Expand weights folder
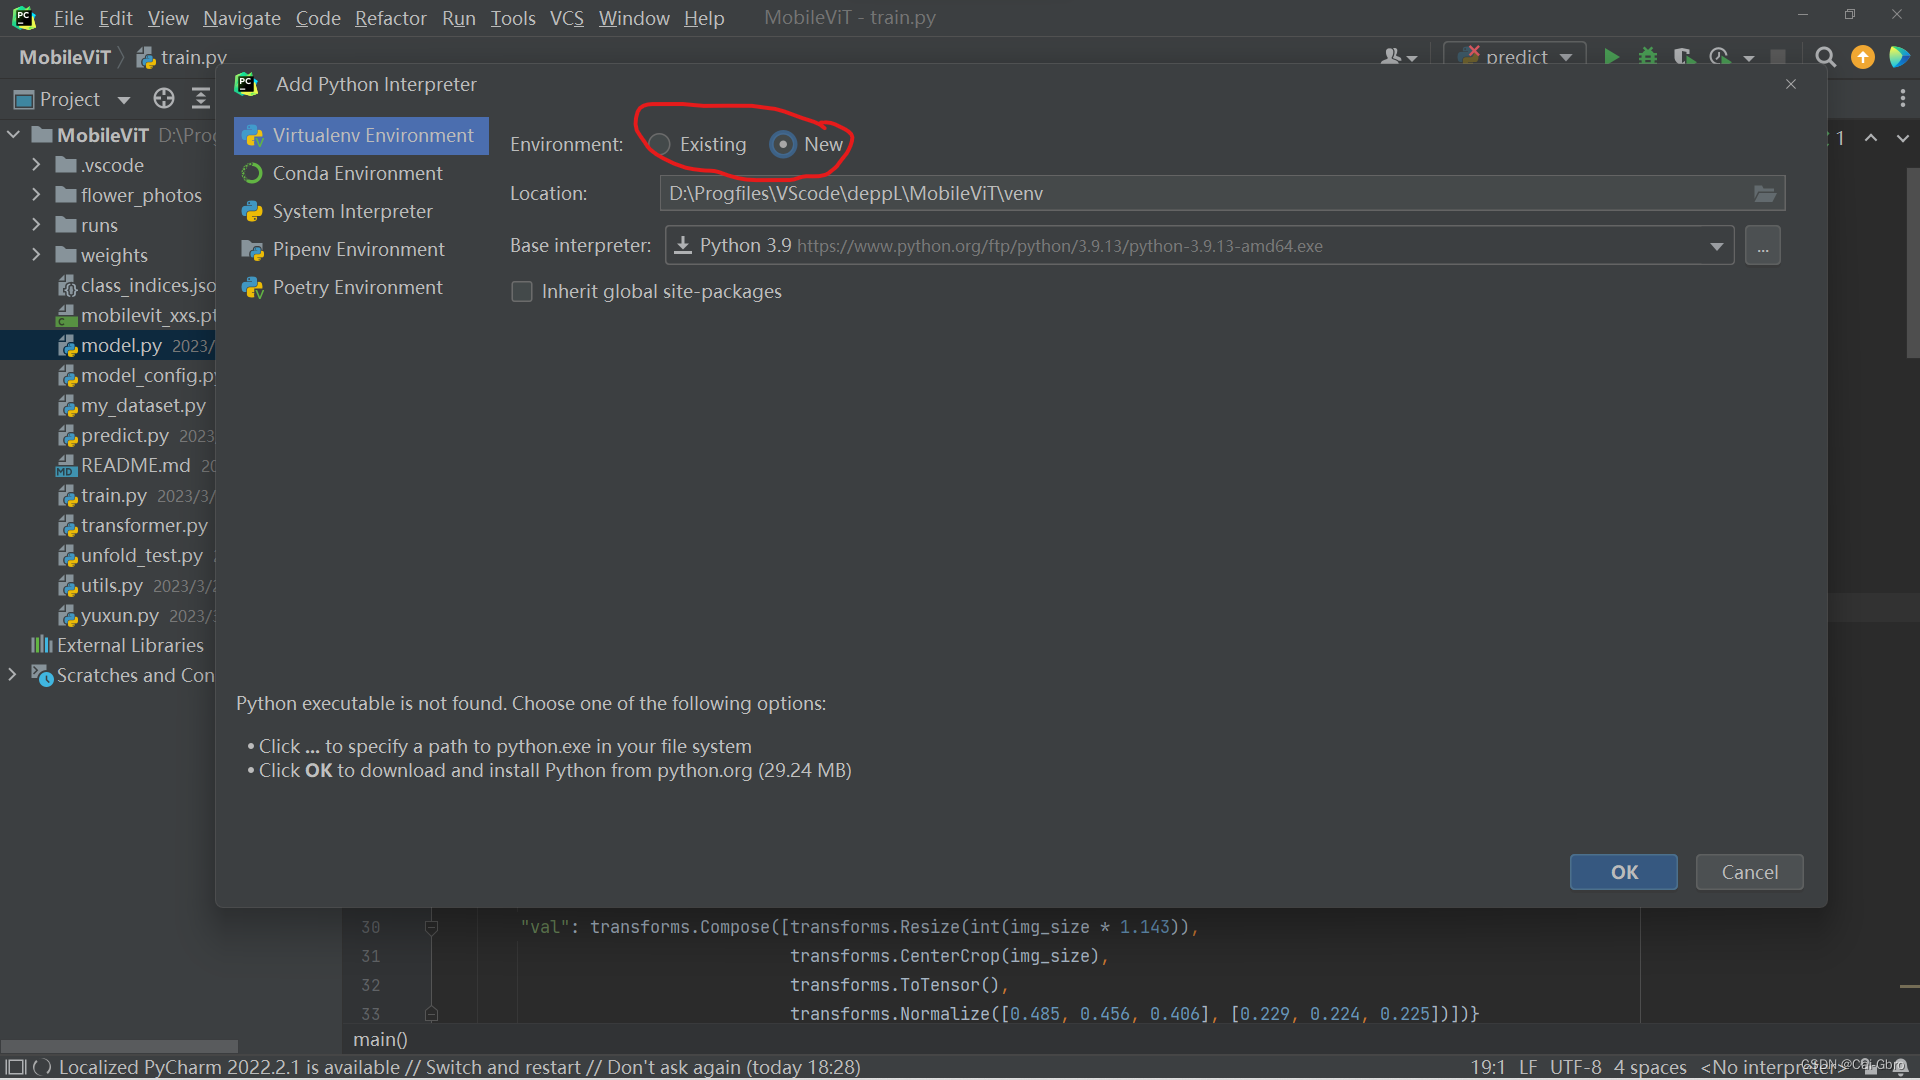 click(36, 254)
